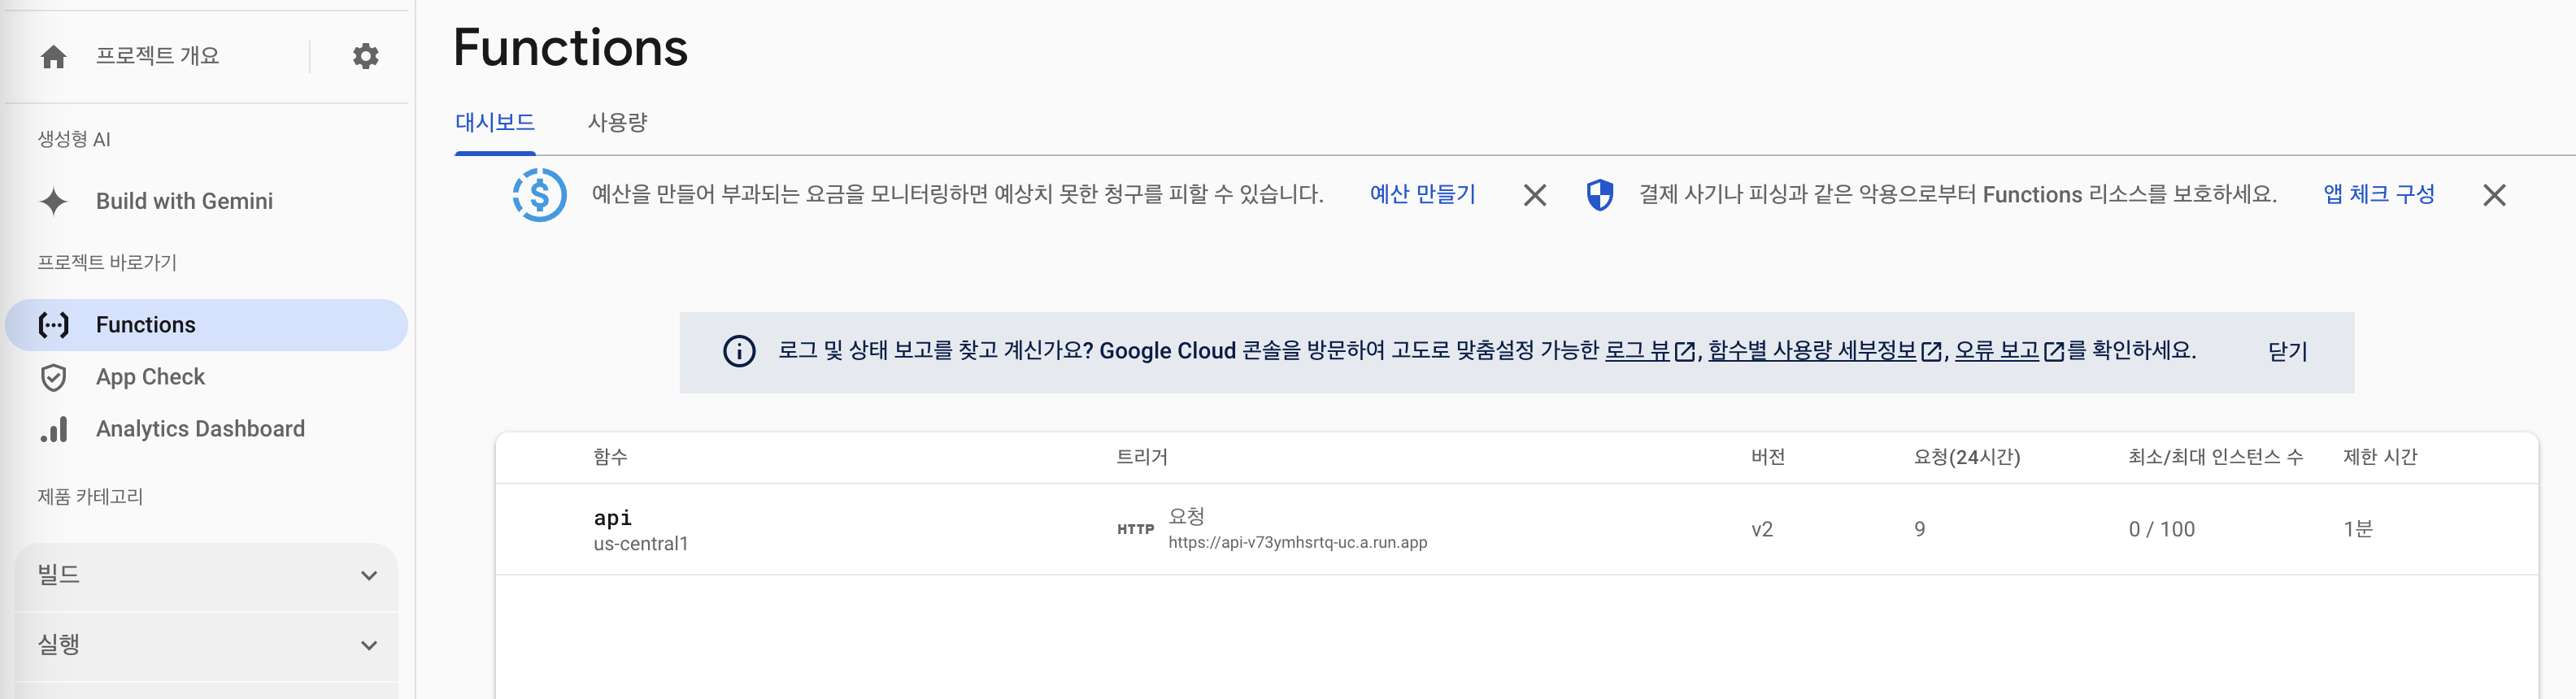Switch to the 사용량 tab
Screen dimensions: 2576x699
click(618, 122)
